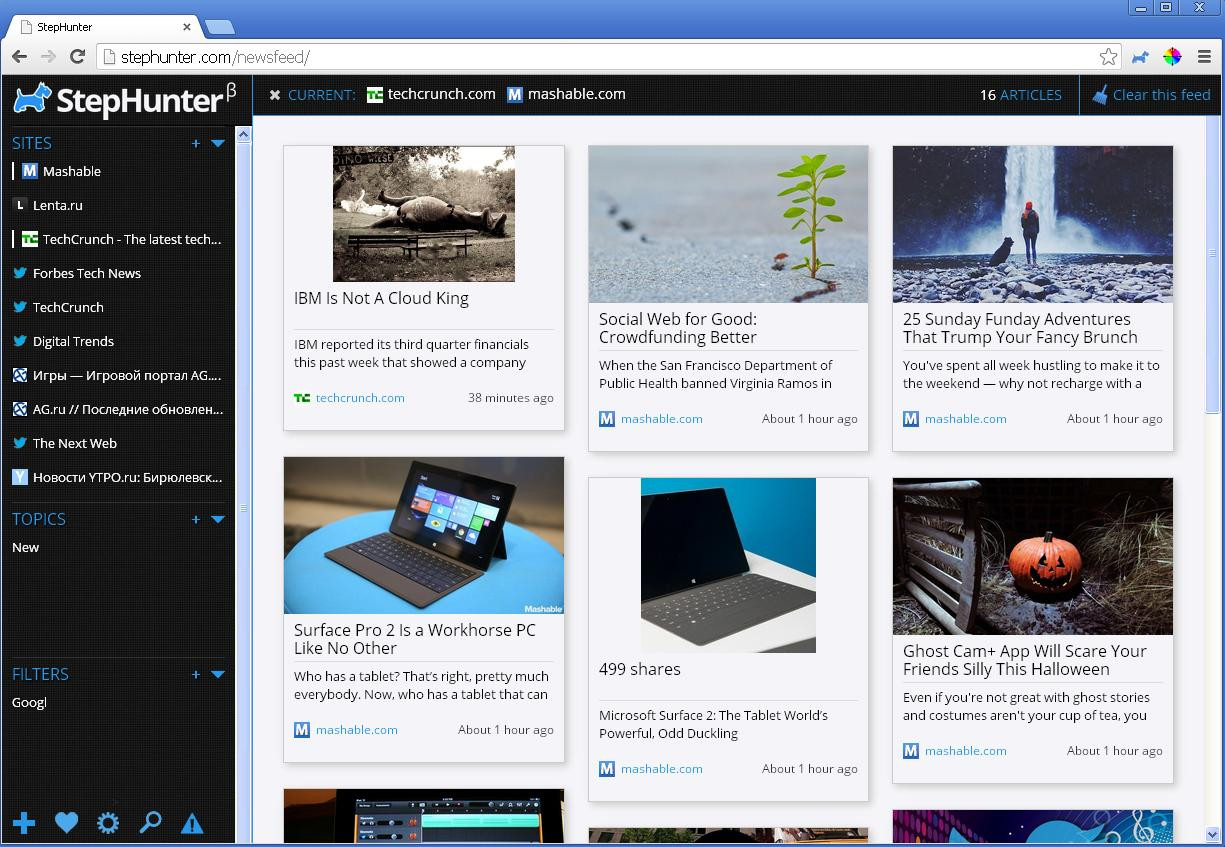Click the 16 ARTICLES counter
Viewport: 1225px width, 847px height.
(x=1020, y=95)
